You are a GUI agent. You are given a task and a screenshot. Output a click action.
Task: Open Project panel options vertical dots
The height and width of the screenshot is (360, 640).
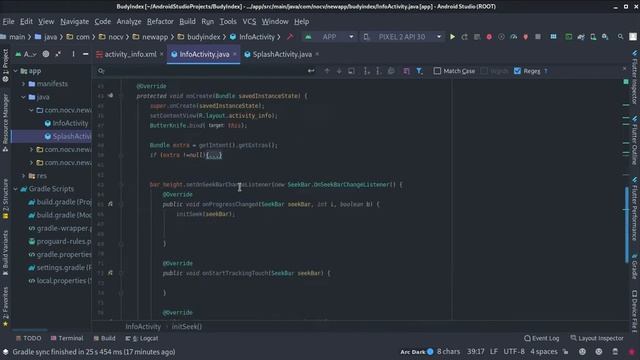pos(73,54)
